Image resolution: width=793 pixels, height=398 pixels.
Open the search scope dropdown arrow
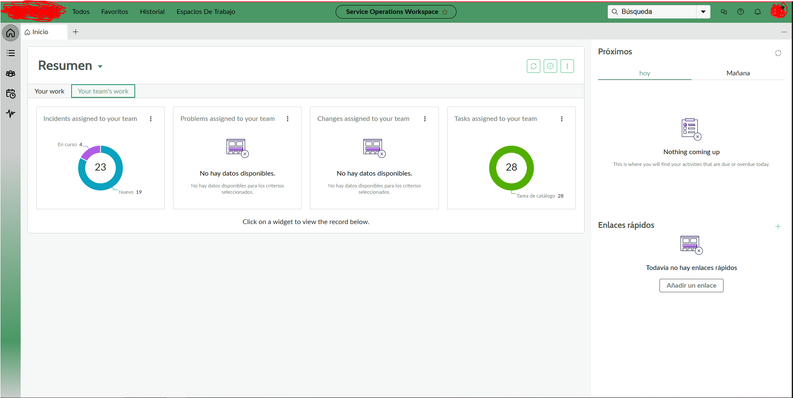pos(703,12)
